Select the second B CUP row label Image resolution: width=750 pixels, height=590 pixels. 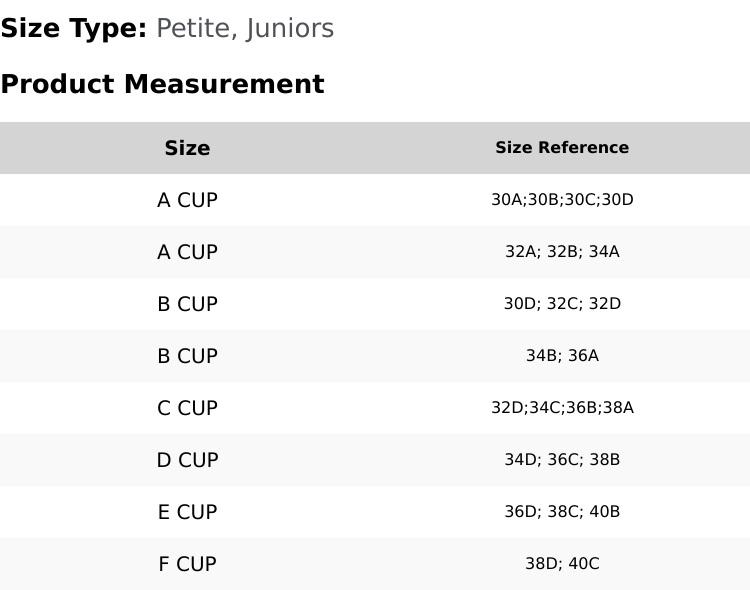[187, 356]
